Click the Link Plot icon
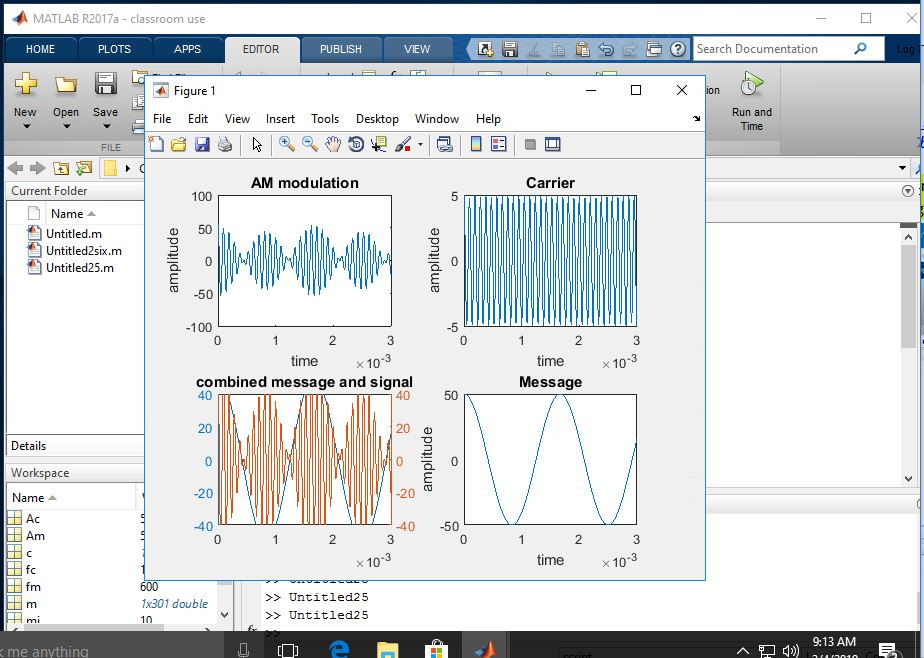This screenshot has width=924, height=658. pos(445,145)
